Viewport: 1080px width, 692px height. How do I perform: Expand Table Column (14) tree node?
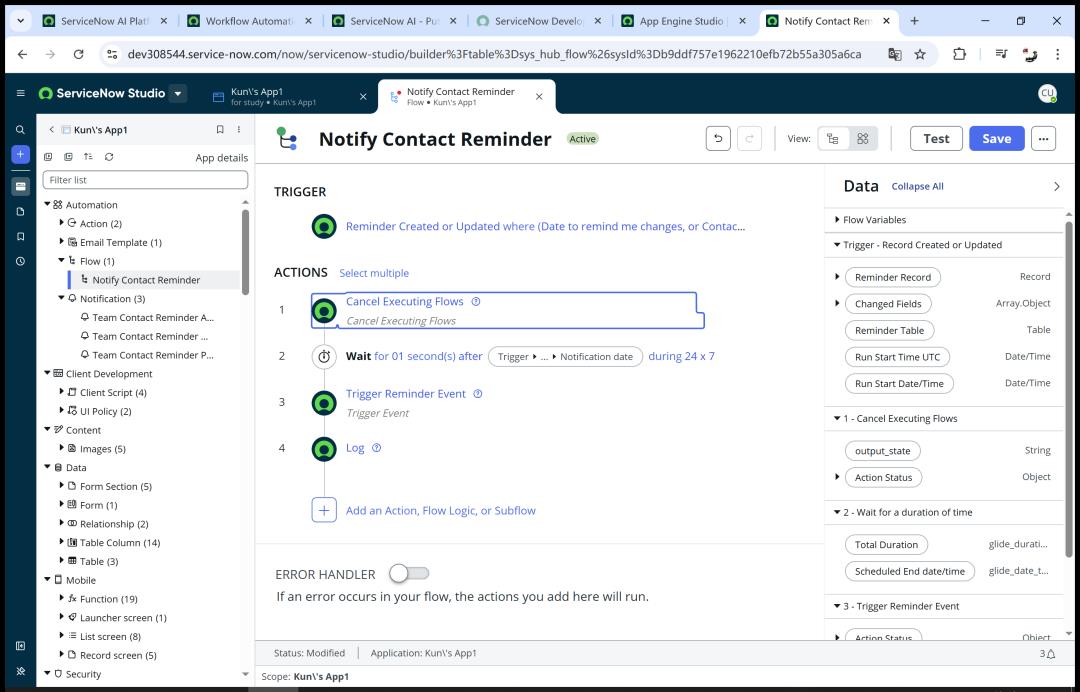pyautogui.click(x=61, y=543)
